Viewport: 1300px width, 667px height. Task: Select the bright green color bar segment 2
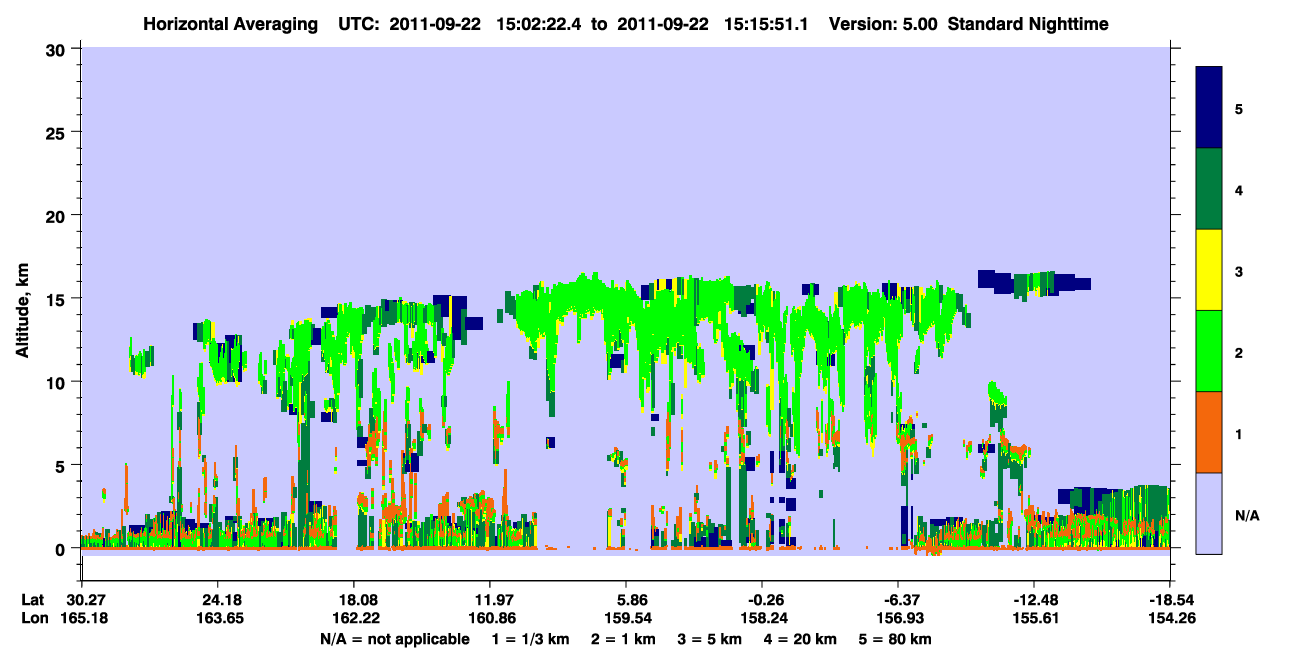(1209, 351)
